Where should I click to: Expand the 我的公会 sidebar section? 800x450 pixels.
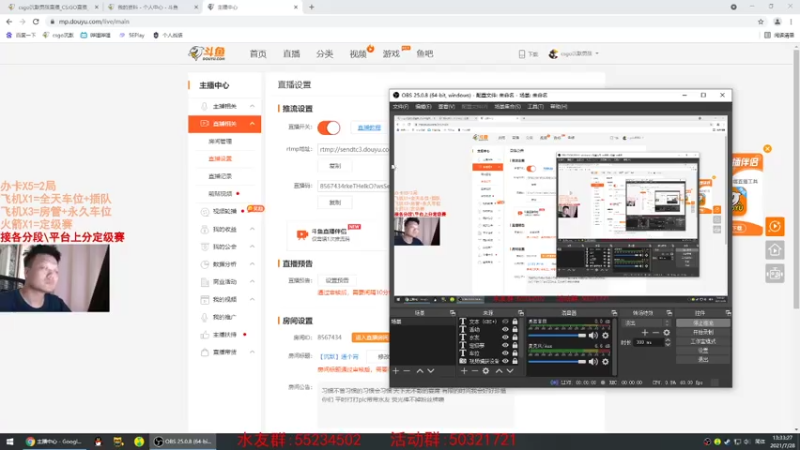tap(252, 246)
